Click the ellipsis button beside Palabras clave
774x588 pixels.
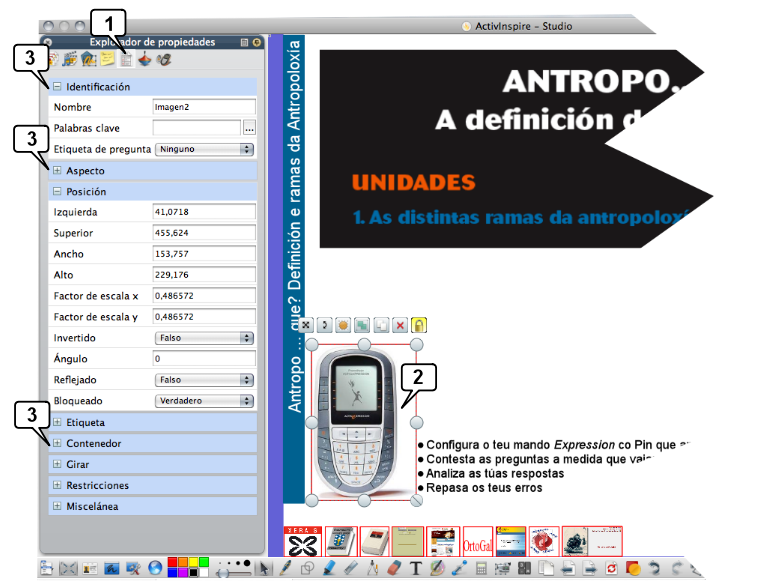[249, 128]
